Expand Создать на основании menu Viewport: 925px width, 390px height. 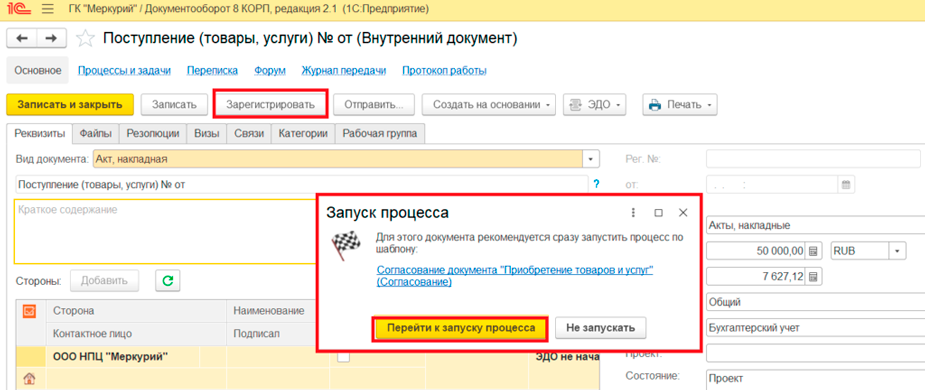[x=489, y=105]
